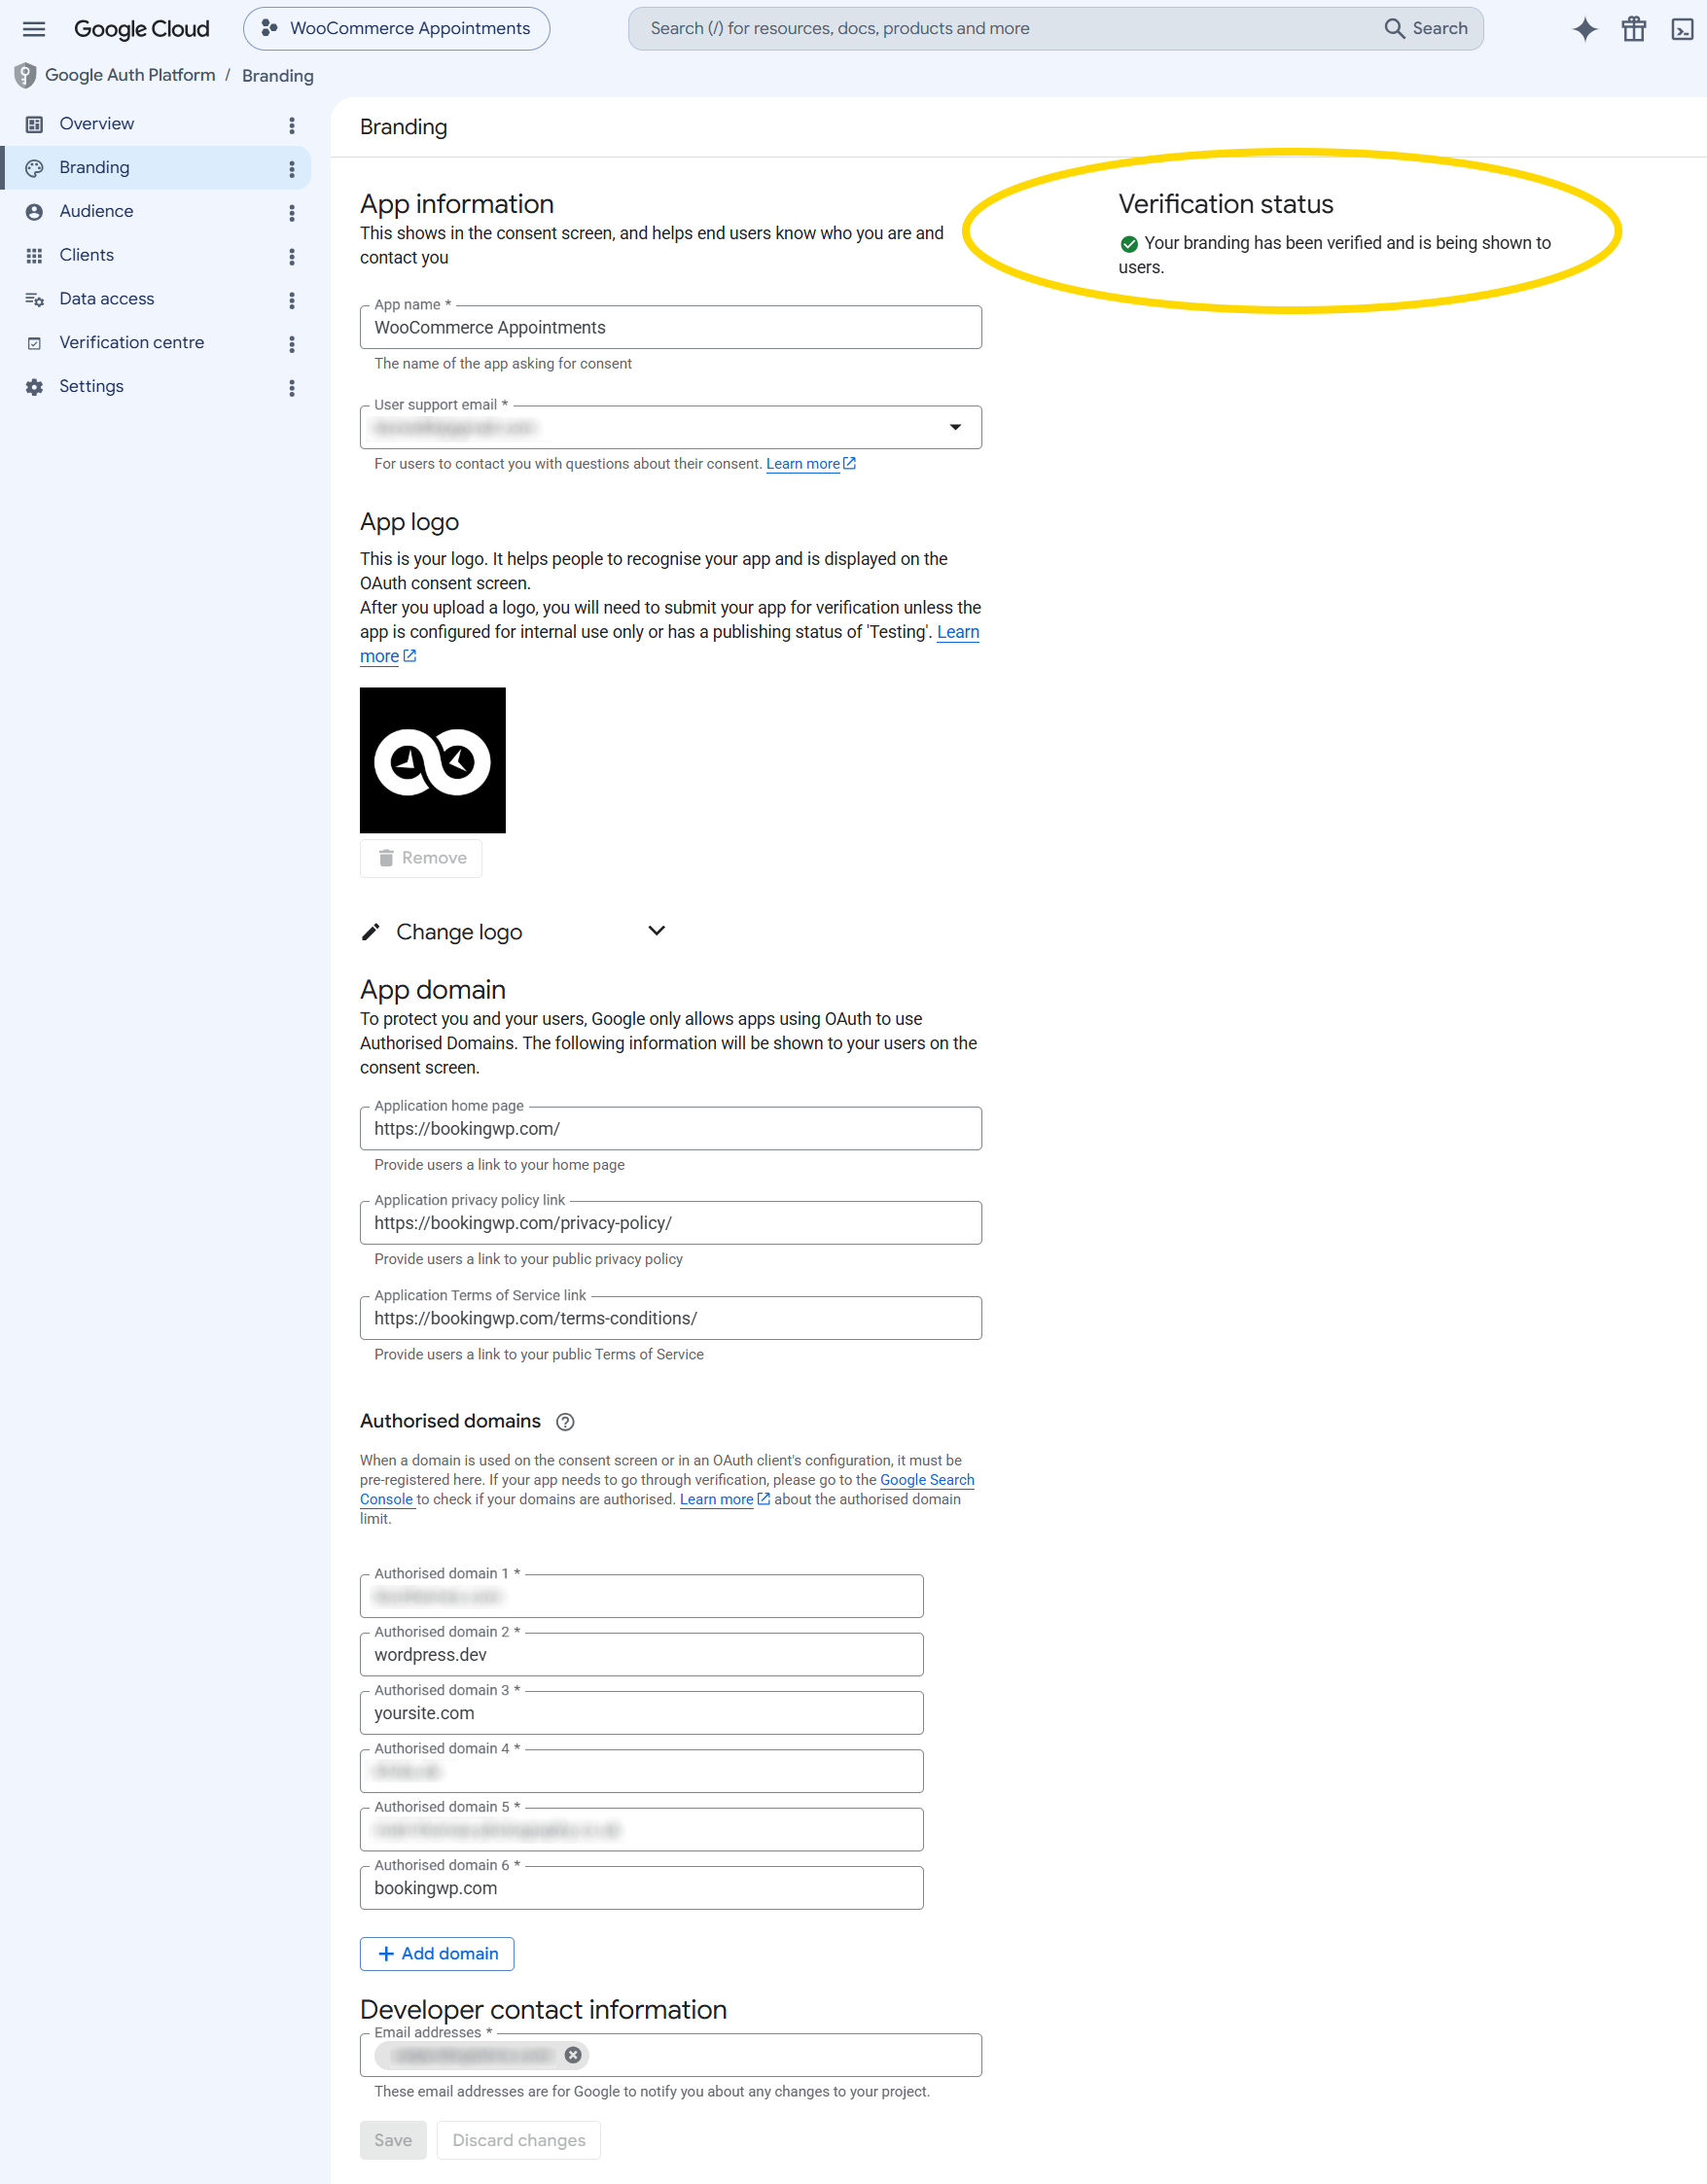
Task: Open the Google Search Console link
Action: 927,1480
